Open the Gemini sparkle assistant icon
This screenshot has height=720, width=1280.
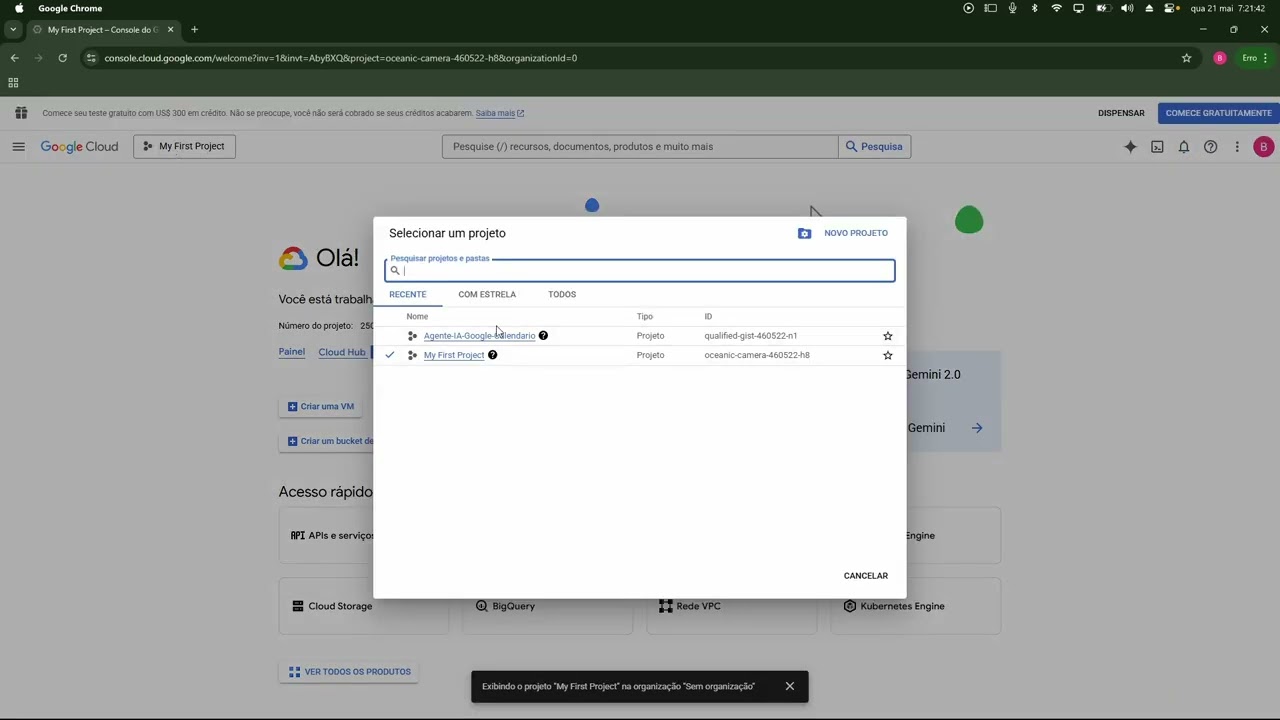pos(1130,146)
